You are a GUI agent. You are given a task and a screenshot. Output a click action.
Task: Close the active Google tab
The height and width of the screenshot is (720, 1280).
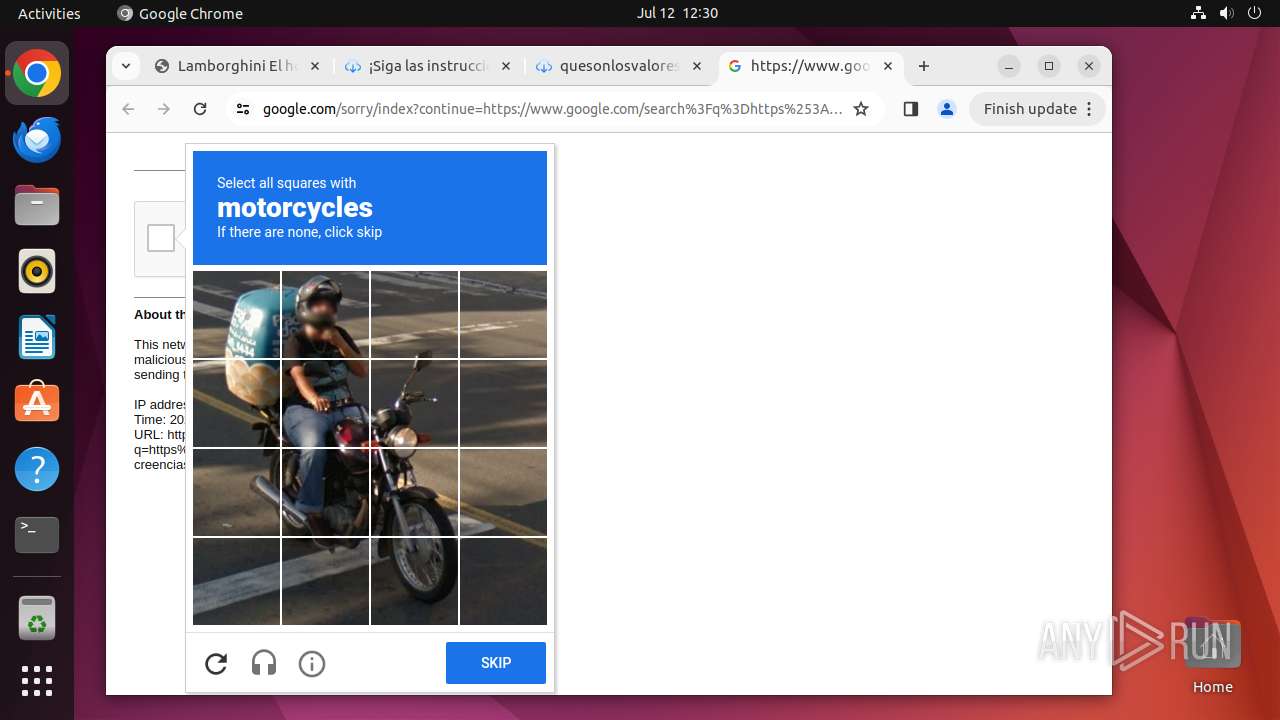coord(888,66)
